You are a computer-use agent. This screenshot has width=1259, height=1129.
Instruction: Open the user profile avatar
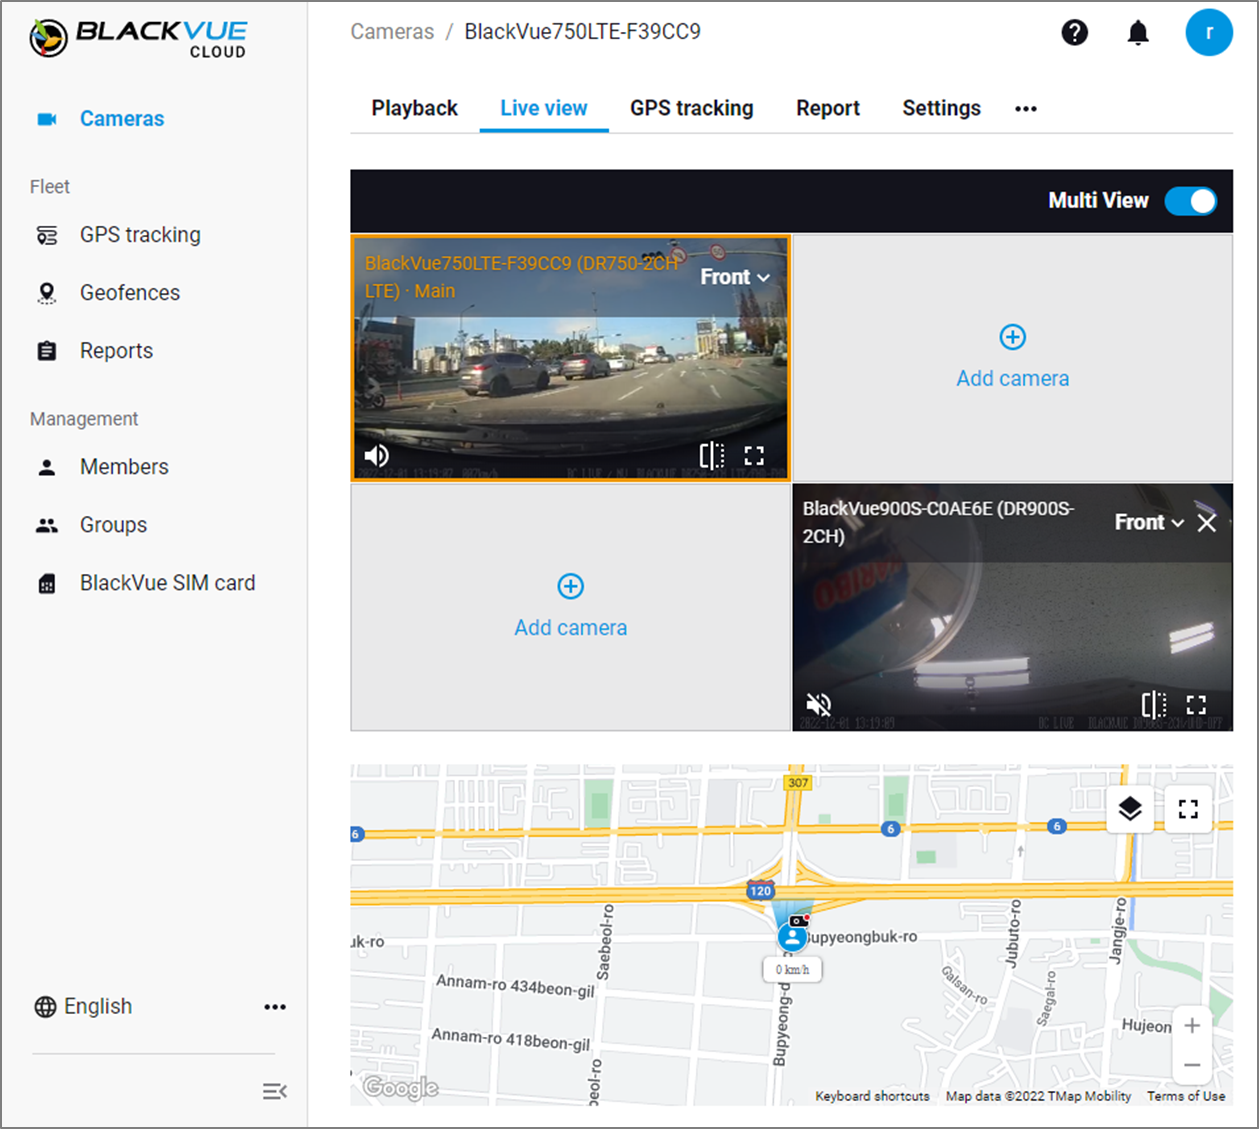(1209, 32)
